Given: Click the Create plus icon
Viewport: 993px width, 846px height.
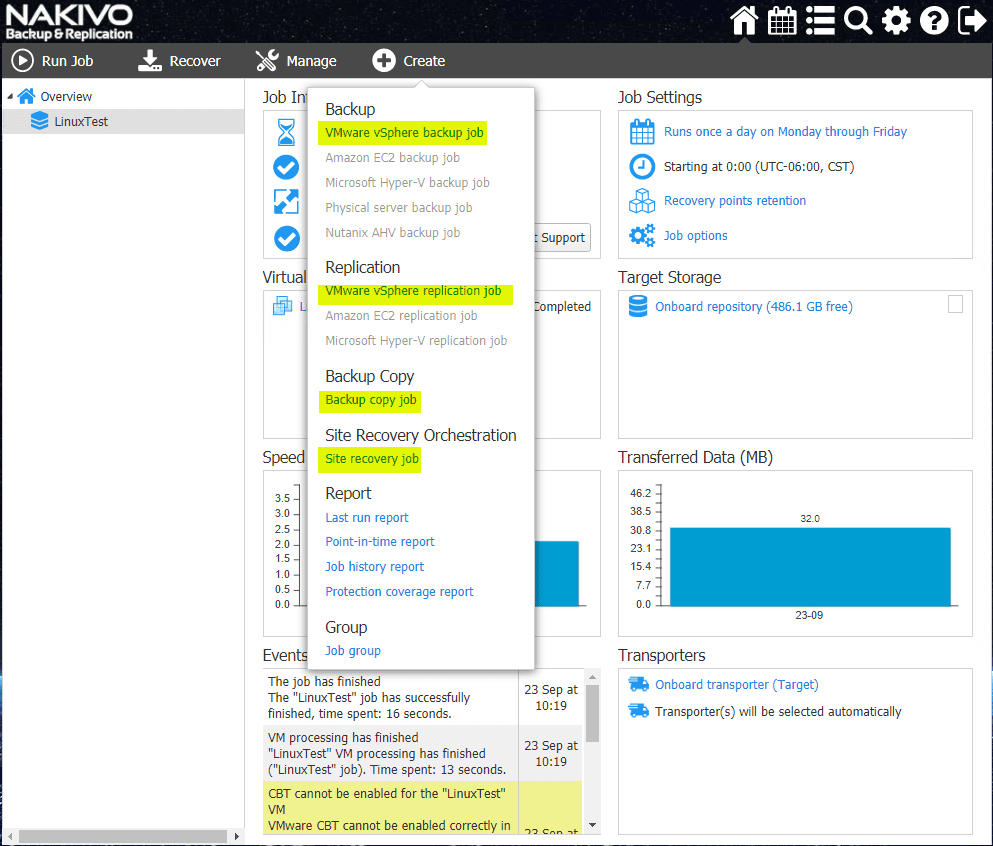Looking at the screenshot, I should point(384,61).
